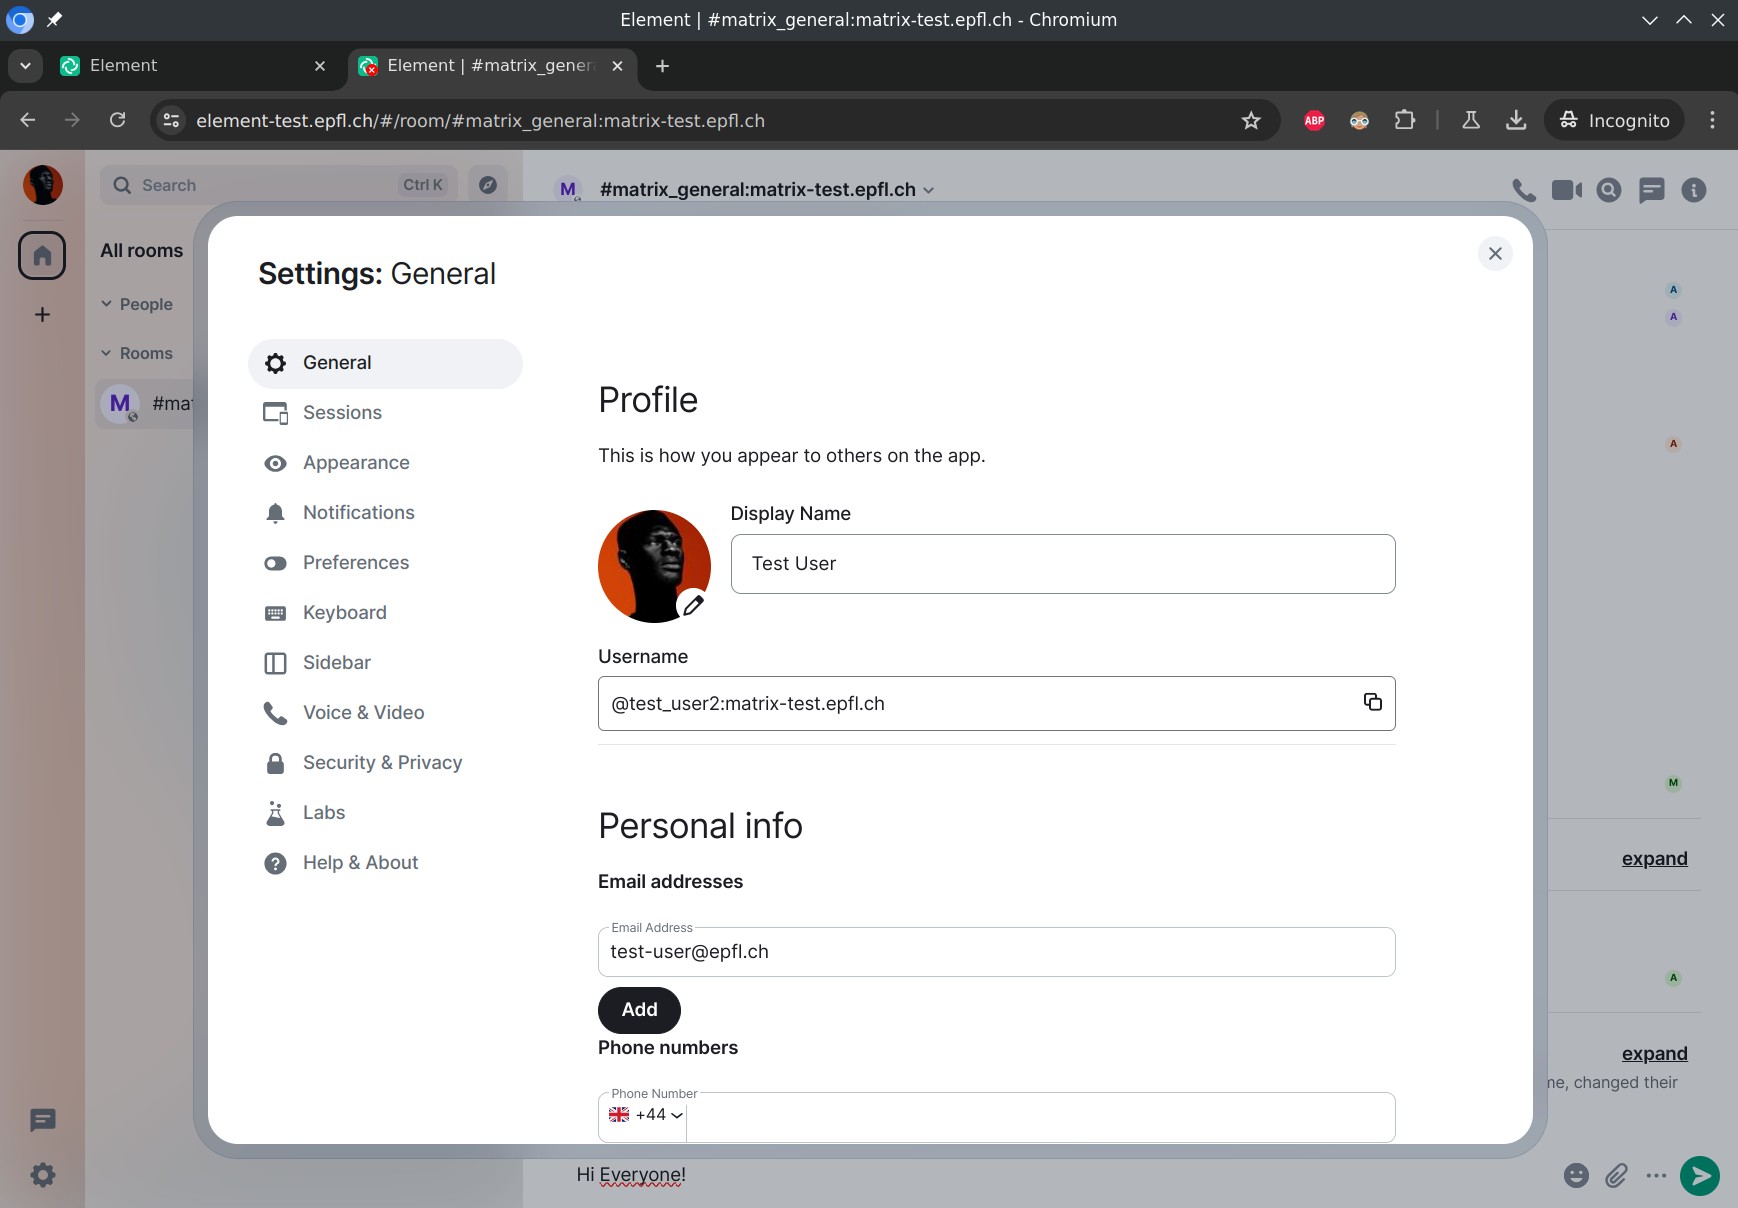Open the emoji picker in composer

(1576, 1175)
